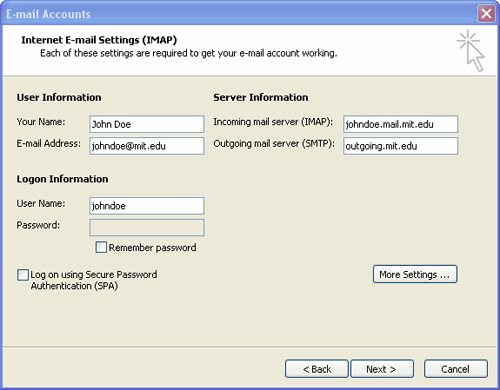The image size is (500, 390).
Task: Click the 'User Information' heading
Action: point(59,97)
